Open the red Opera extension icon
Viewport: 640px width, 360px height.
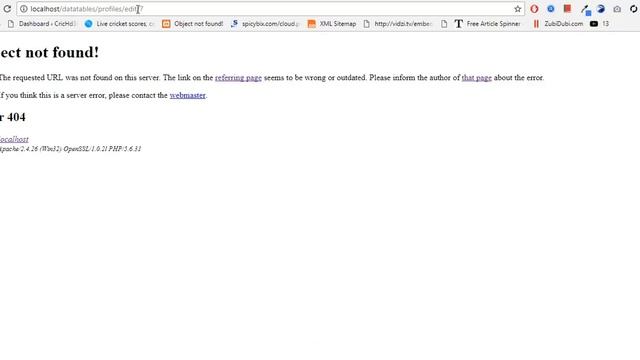[x=534, y=9]
